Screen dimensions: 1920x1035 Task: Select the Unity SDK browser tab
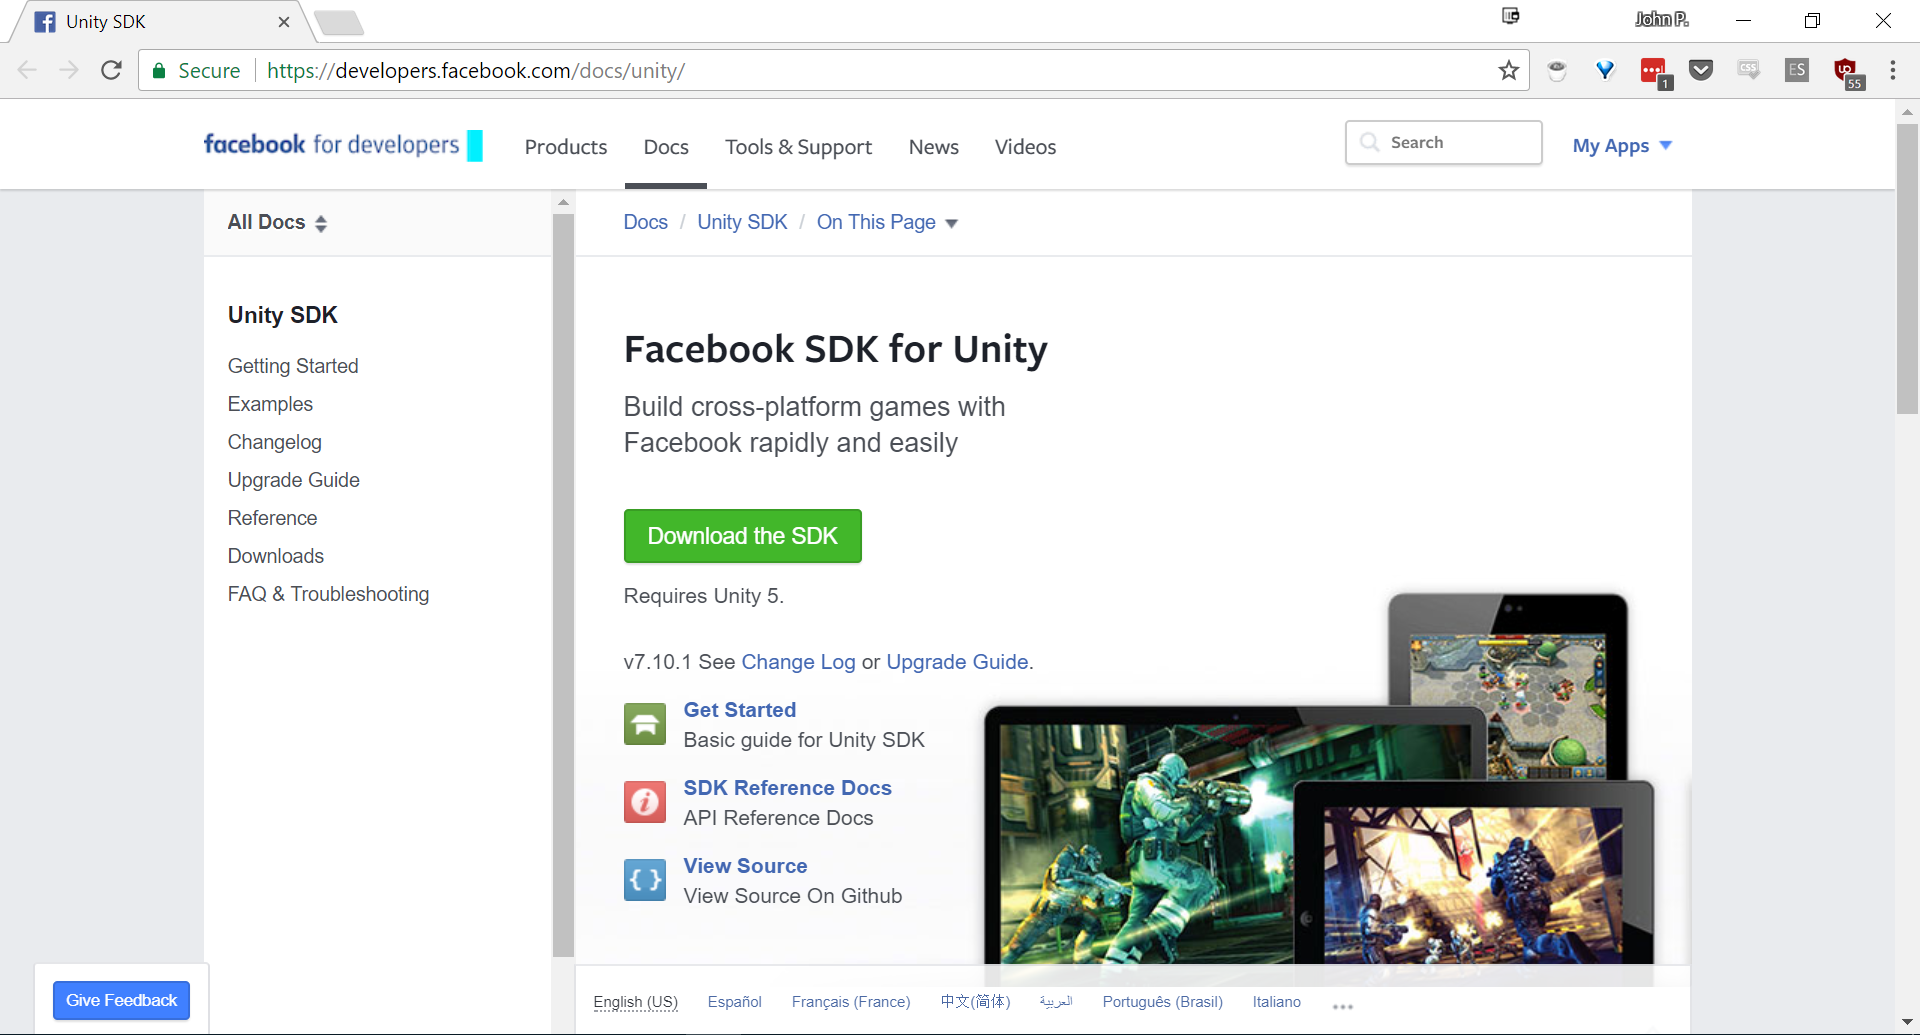click(160, 22)
